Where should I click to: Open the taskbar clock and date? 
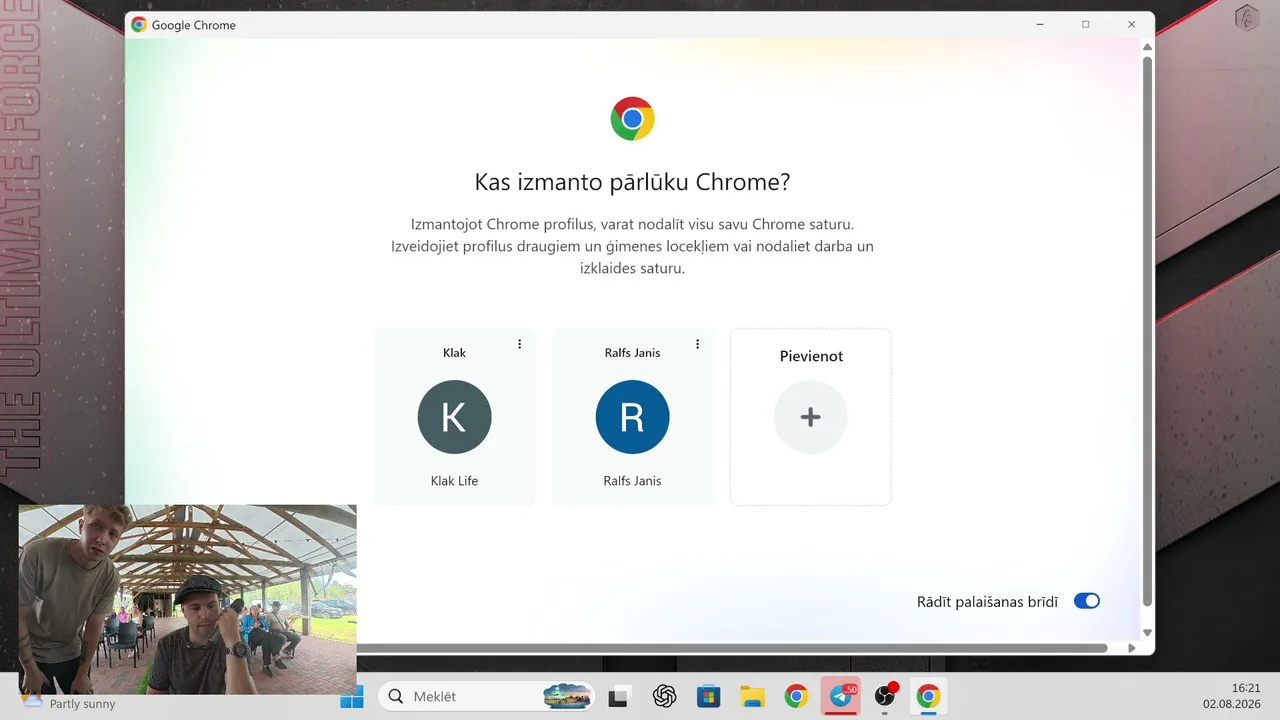1231,696
